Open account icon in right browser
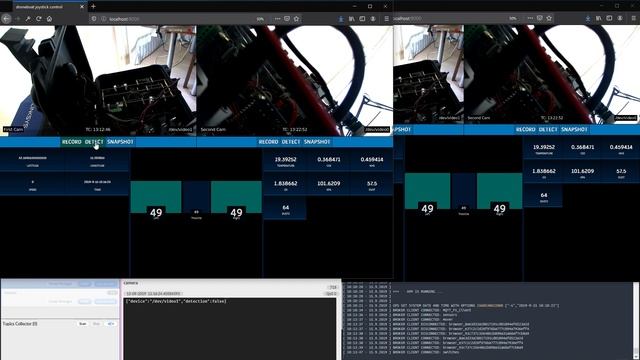Viewport: 640px width, 360px height. [x=620, y=19]
